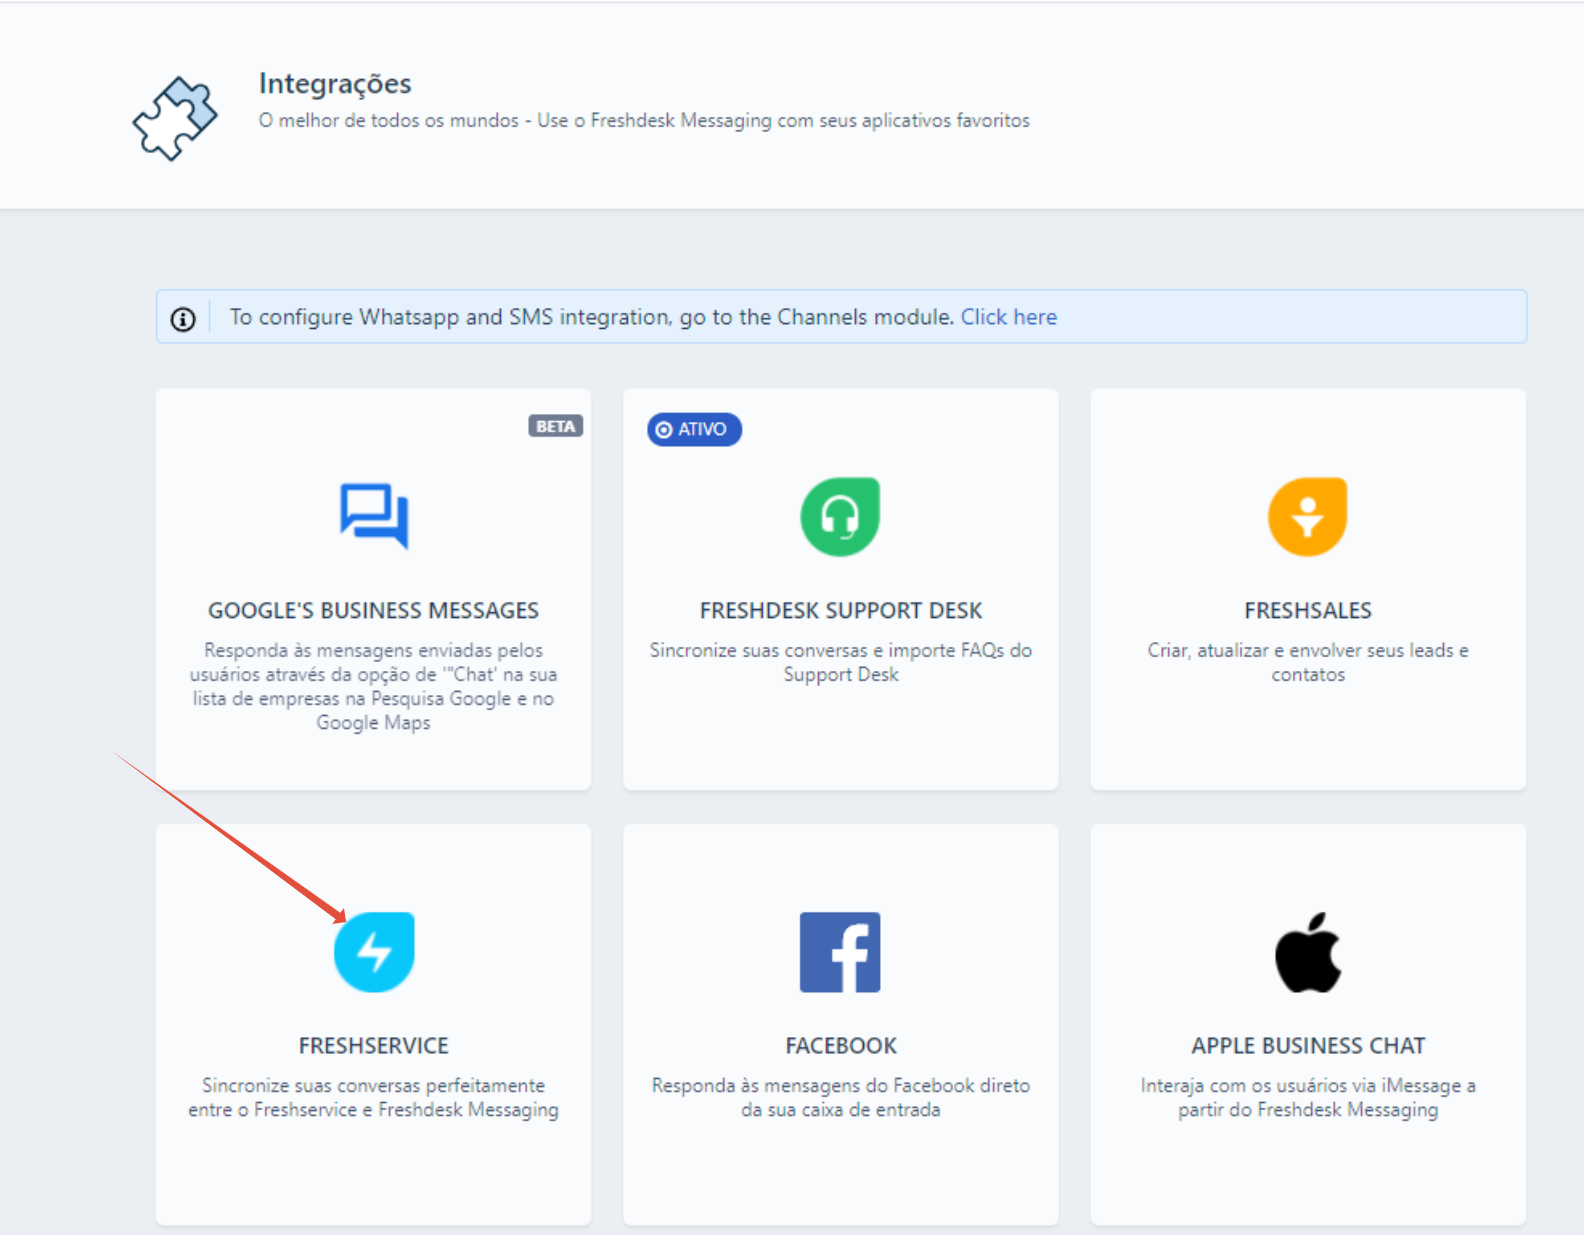Screen dimensions: 1584x1235
Task: Click the info icon in the banner
Action: [183, 319]
